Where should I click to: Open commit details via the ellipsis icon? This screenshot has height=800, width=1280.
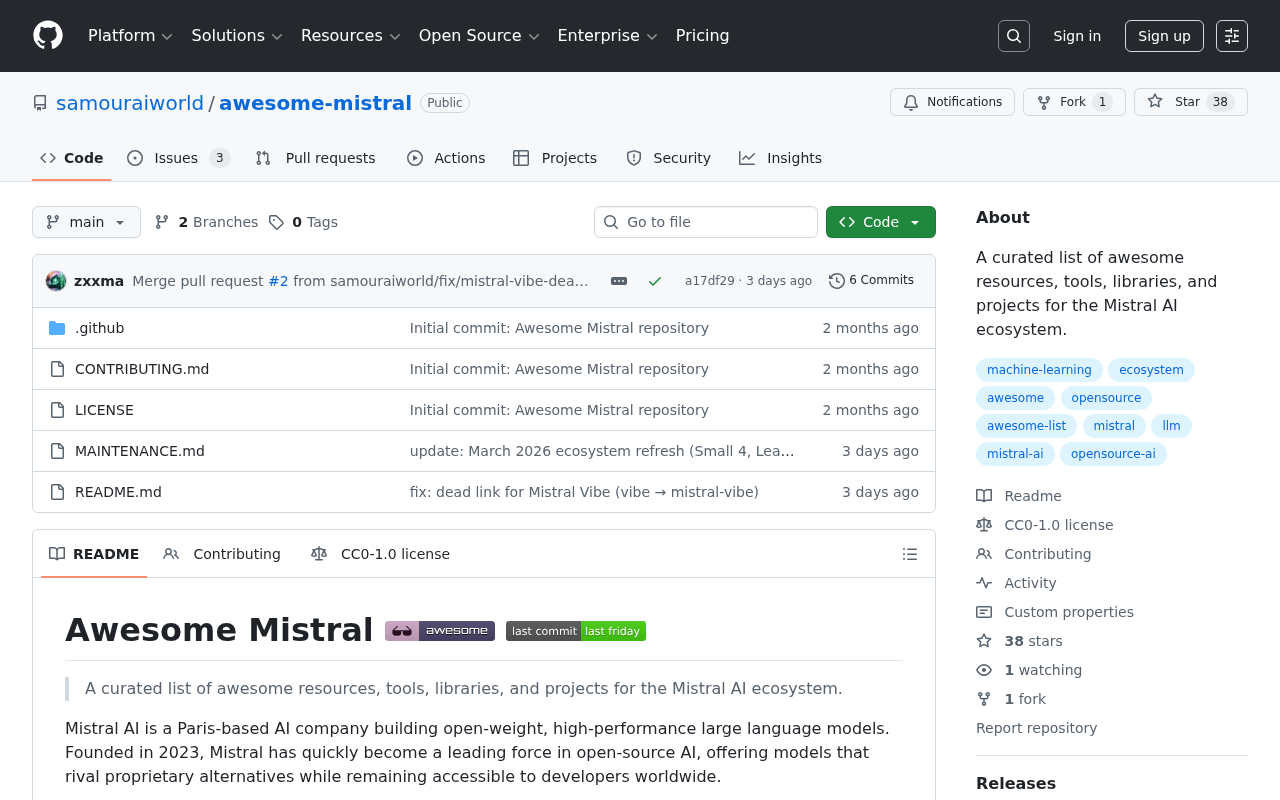619,281
